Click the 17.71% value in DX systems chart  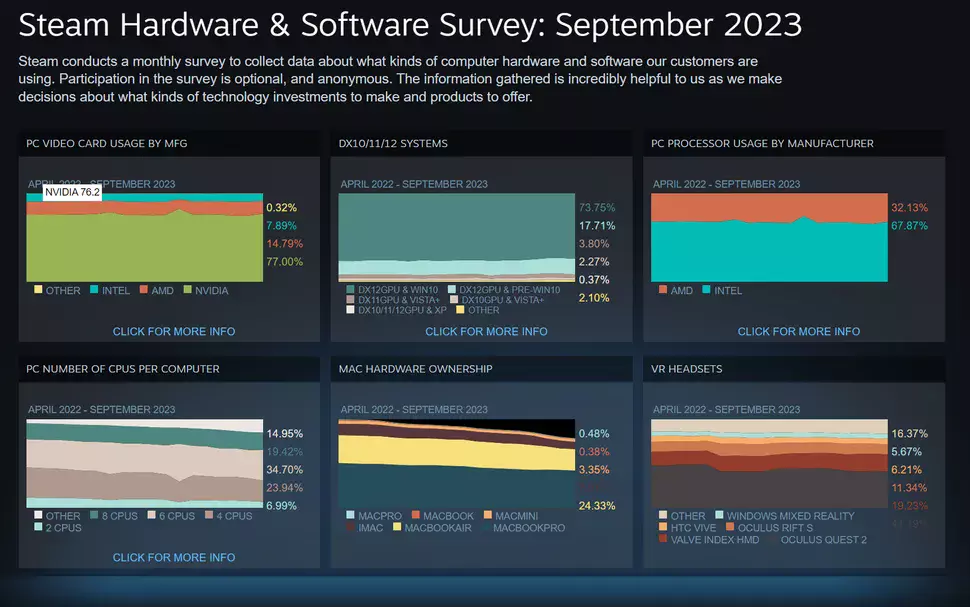pyautogui.click(x=597, y=226)
